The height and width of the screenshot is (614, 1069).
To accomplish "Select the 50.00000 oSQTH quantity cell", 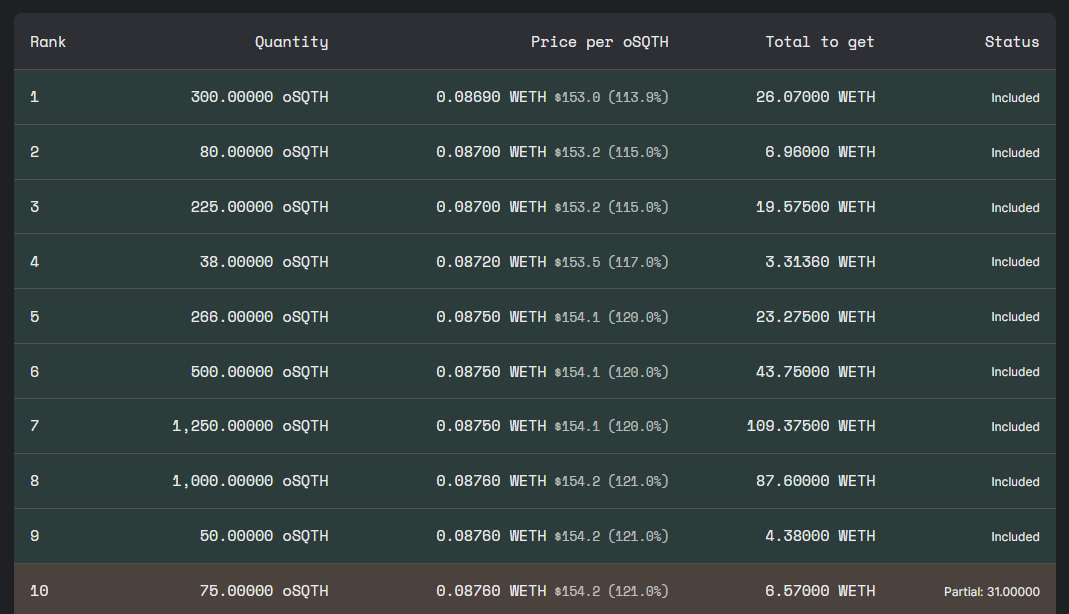I will (x=264, y=536).
